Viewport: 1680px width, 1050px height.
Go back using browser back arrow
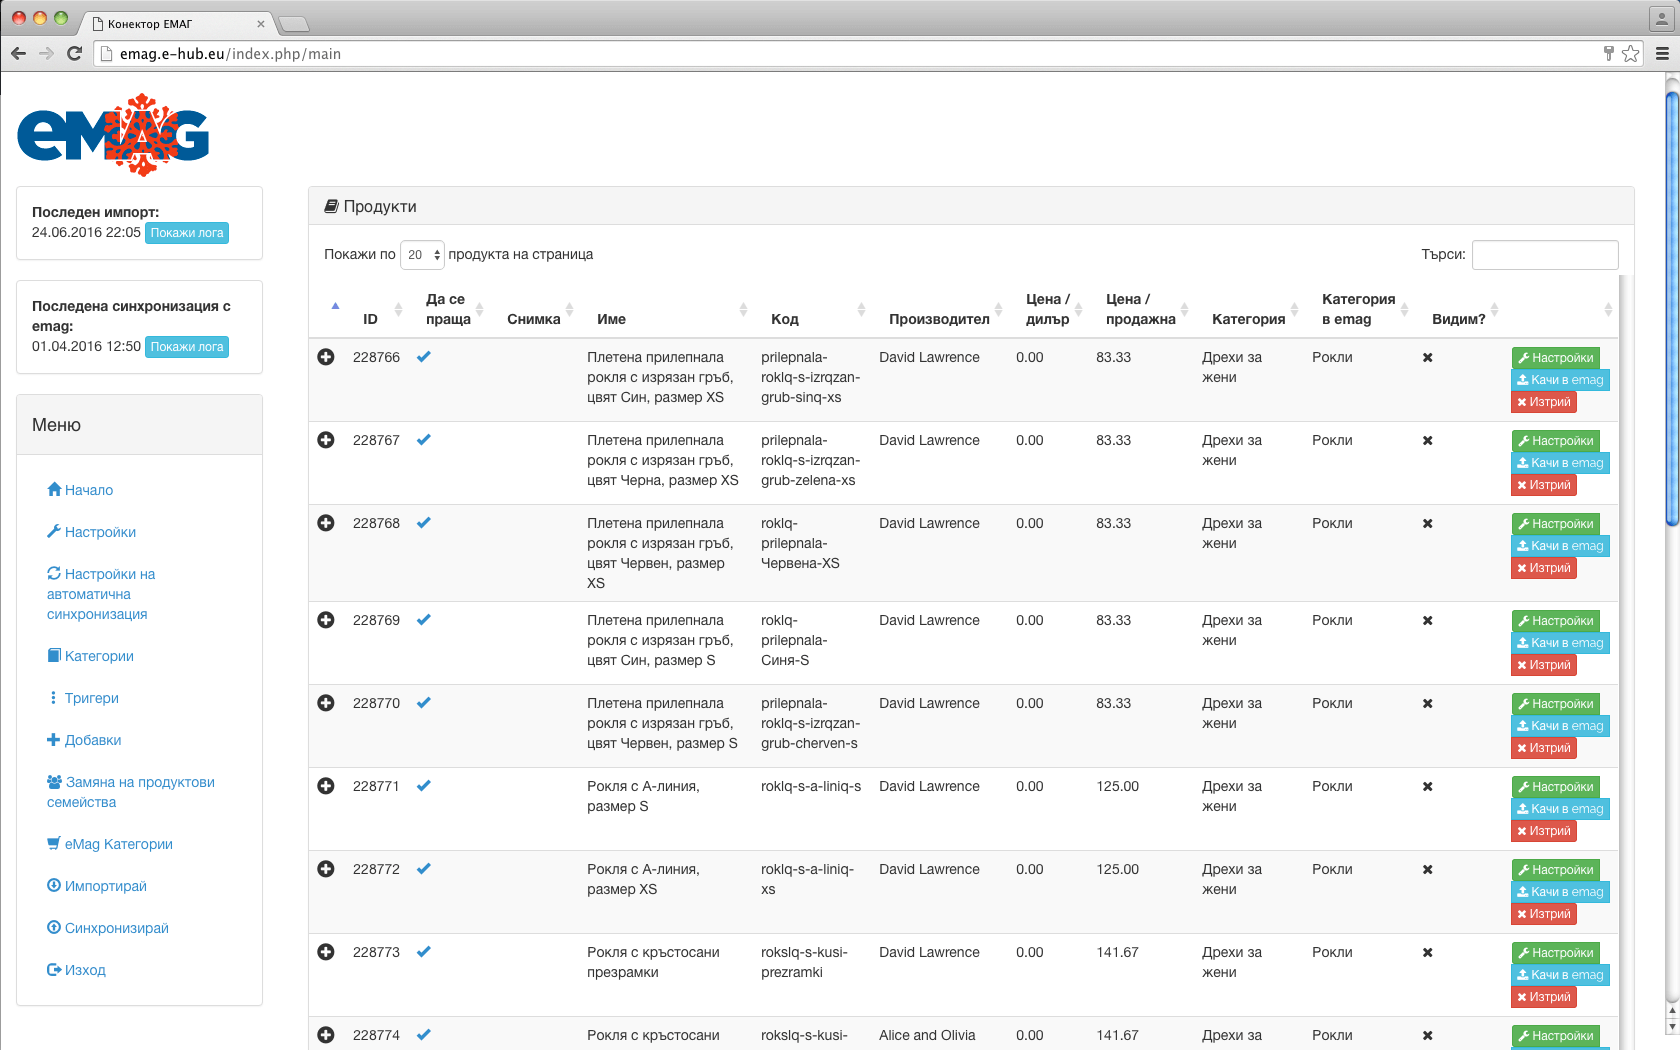click(19, 54)
